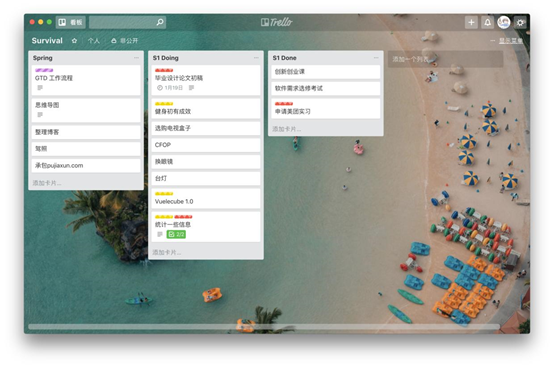
Task: Click the description icon on GTD card
Action: (40, 88)
